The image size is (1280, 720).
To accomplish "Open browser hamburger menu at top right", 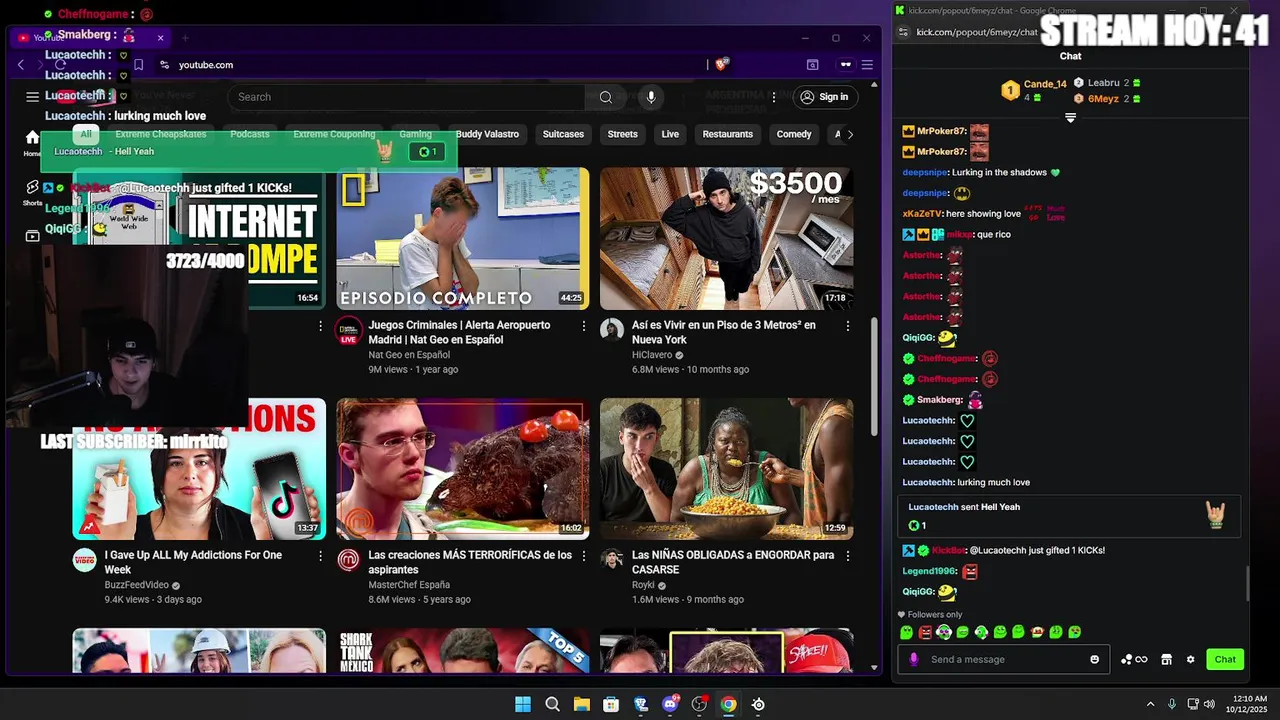I will click(x=867, y=65).
